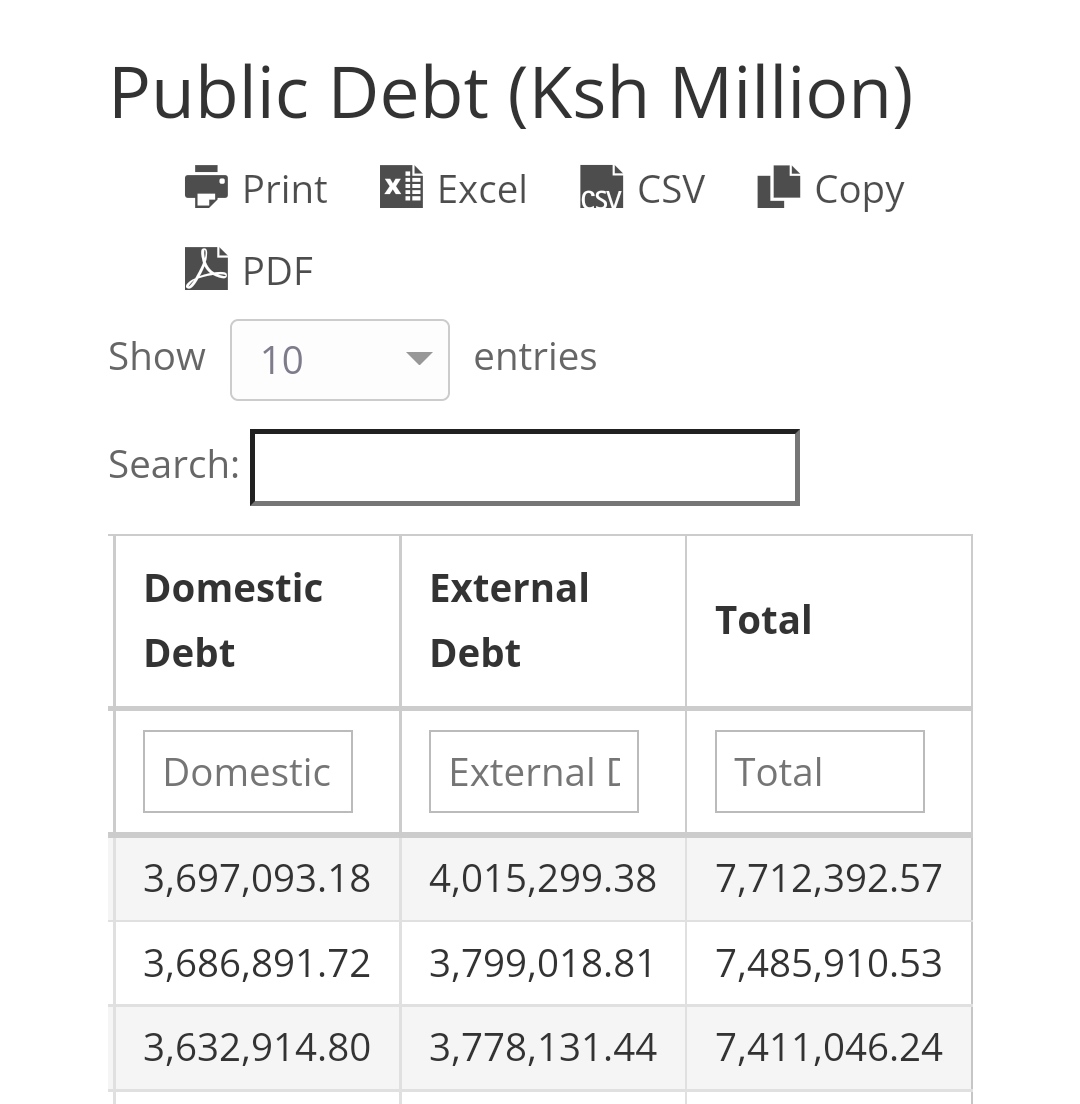The height and width of the screenshot is (1104, 1080).
Task: Focus the Total filter field
Action: (x=820, y=772)
